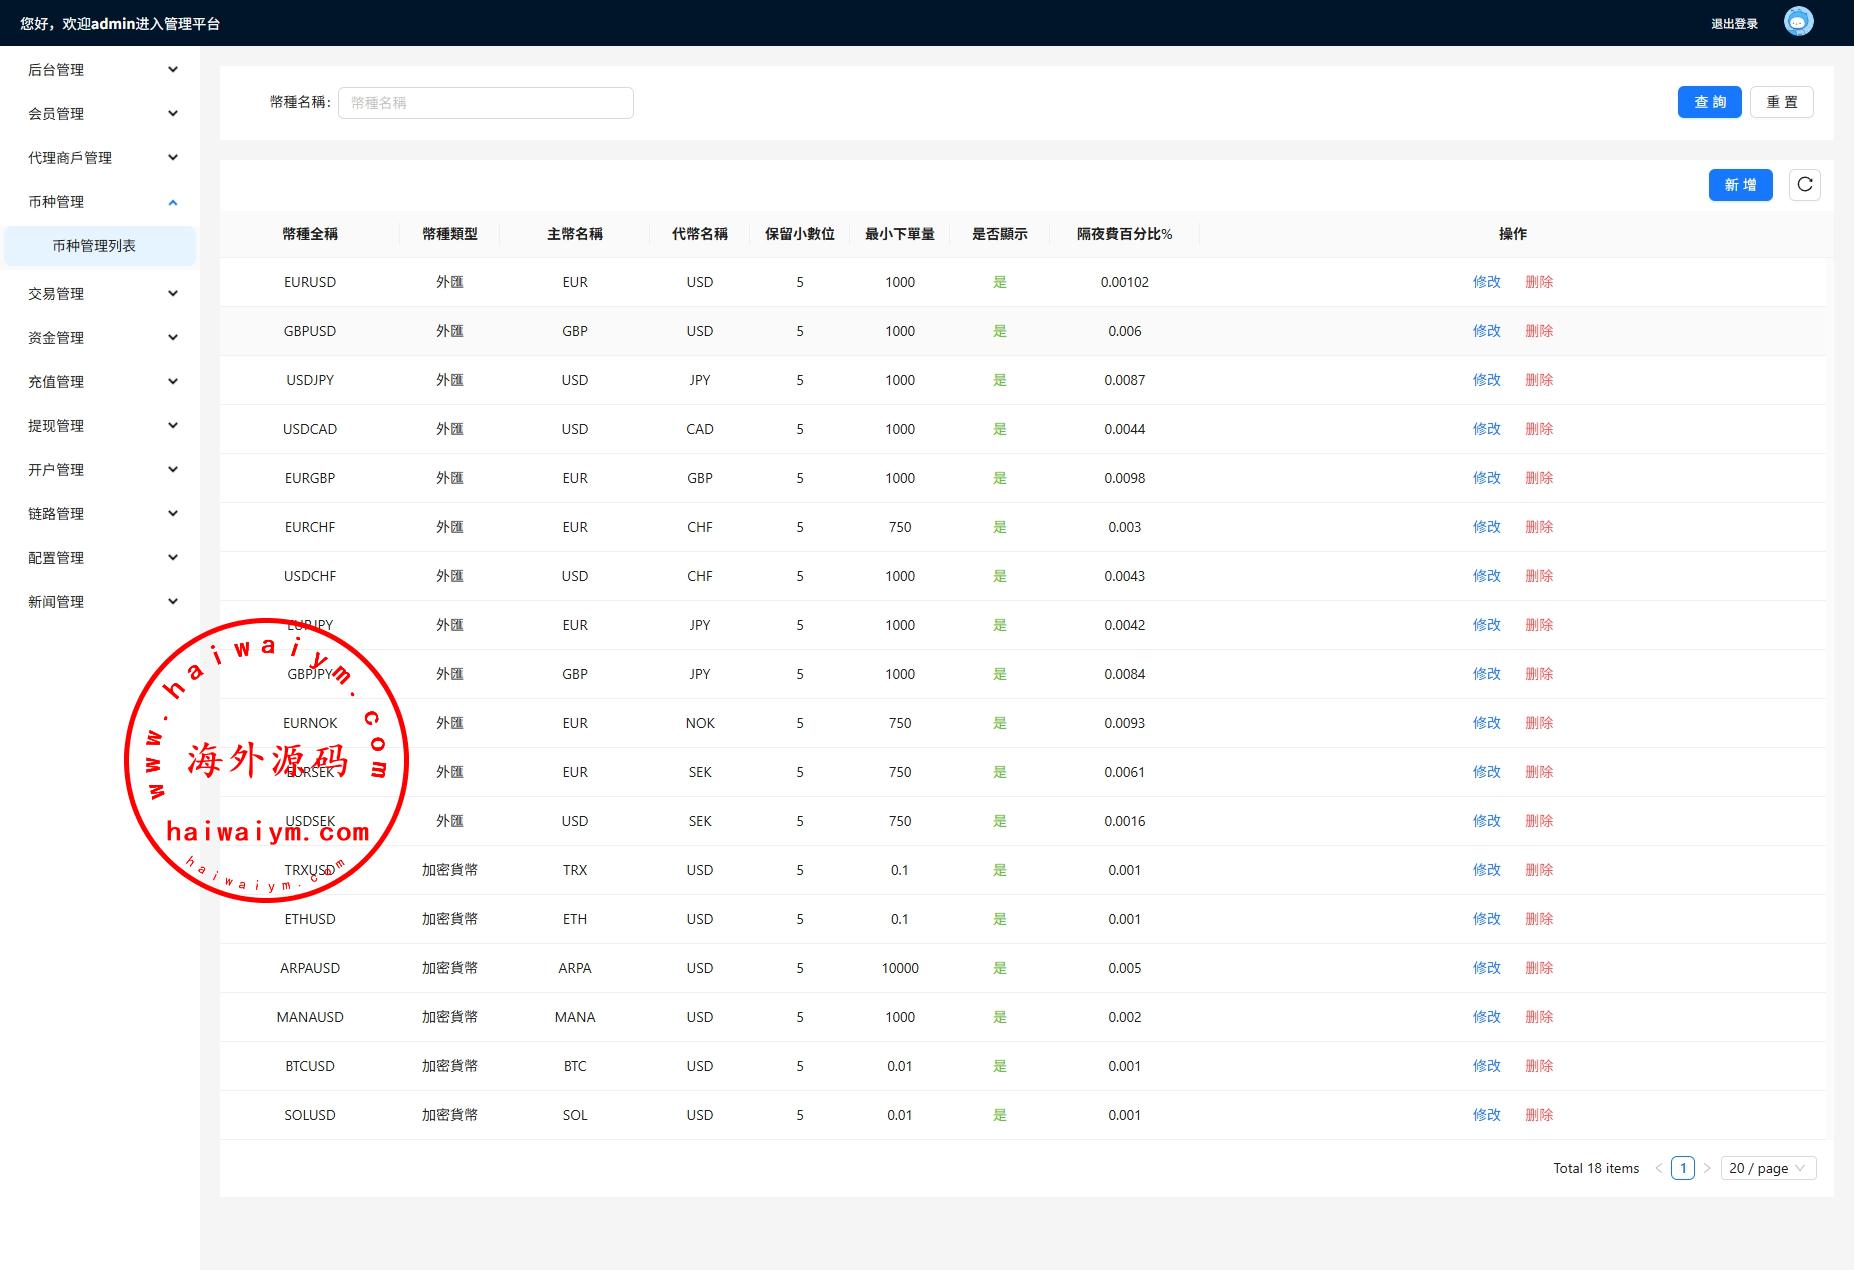Select page 1 in pagination
Viewport: 1854px width, 1270px height.
1683,1168
